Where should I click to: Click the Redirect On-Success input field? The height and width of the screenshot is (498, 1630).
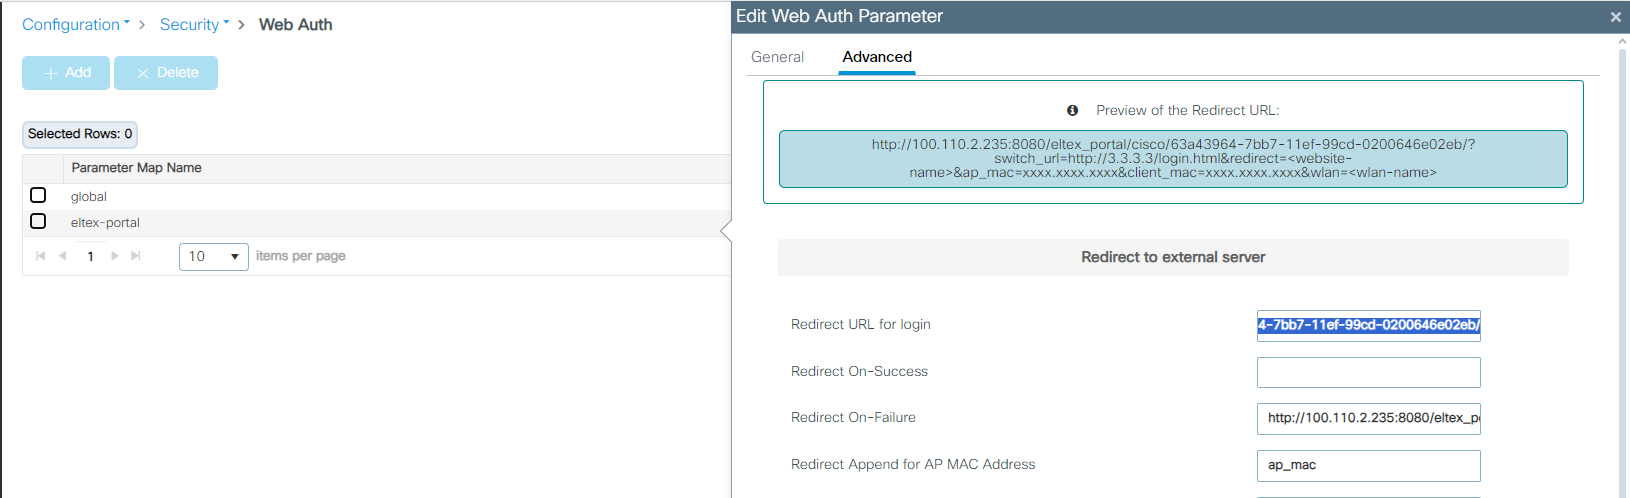click(x=1368, y=372)
